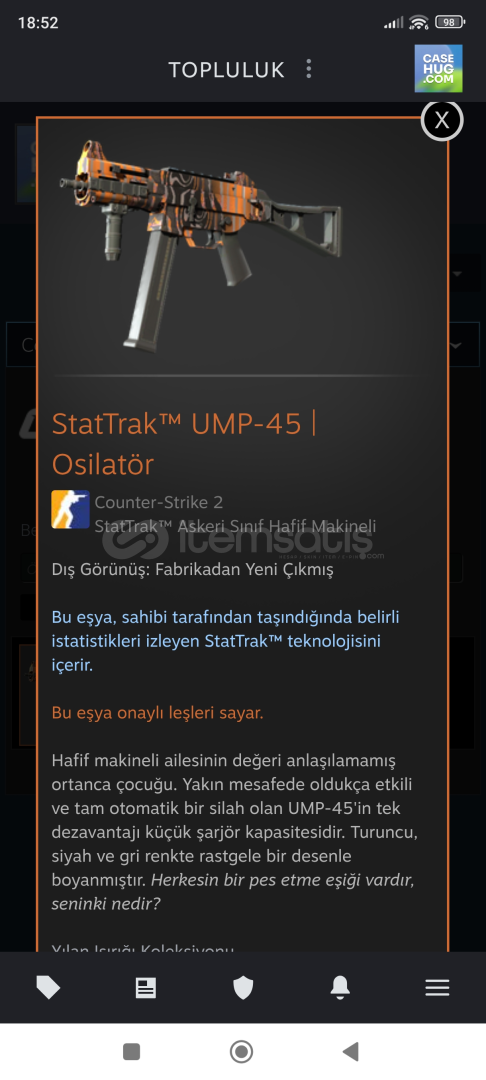Tap the orange 'Bu eşya onaylı leşleri sayar' text
The width and height of the screenshot is (486, 1080).
pos(158,713)
